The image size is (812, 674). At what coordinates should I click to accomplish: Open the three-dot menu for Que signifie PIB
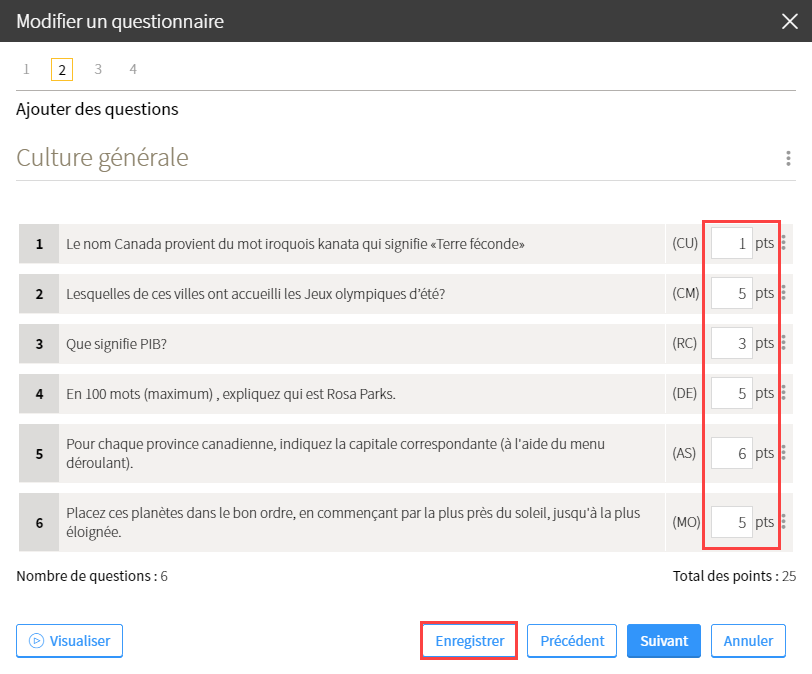pos(784,343)
